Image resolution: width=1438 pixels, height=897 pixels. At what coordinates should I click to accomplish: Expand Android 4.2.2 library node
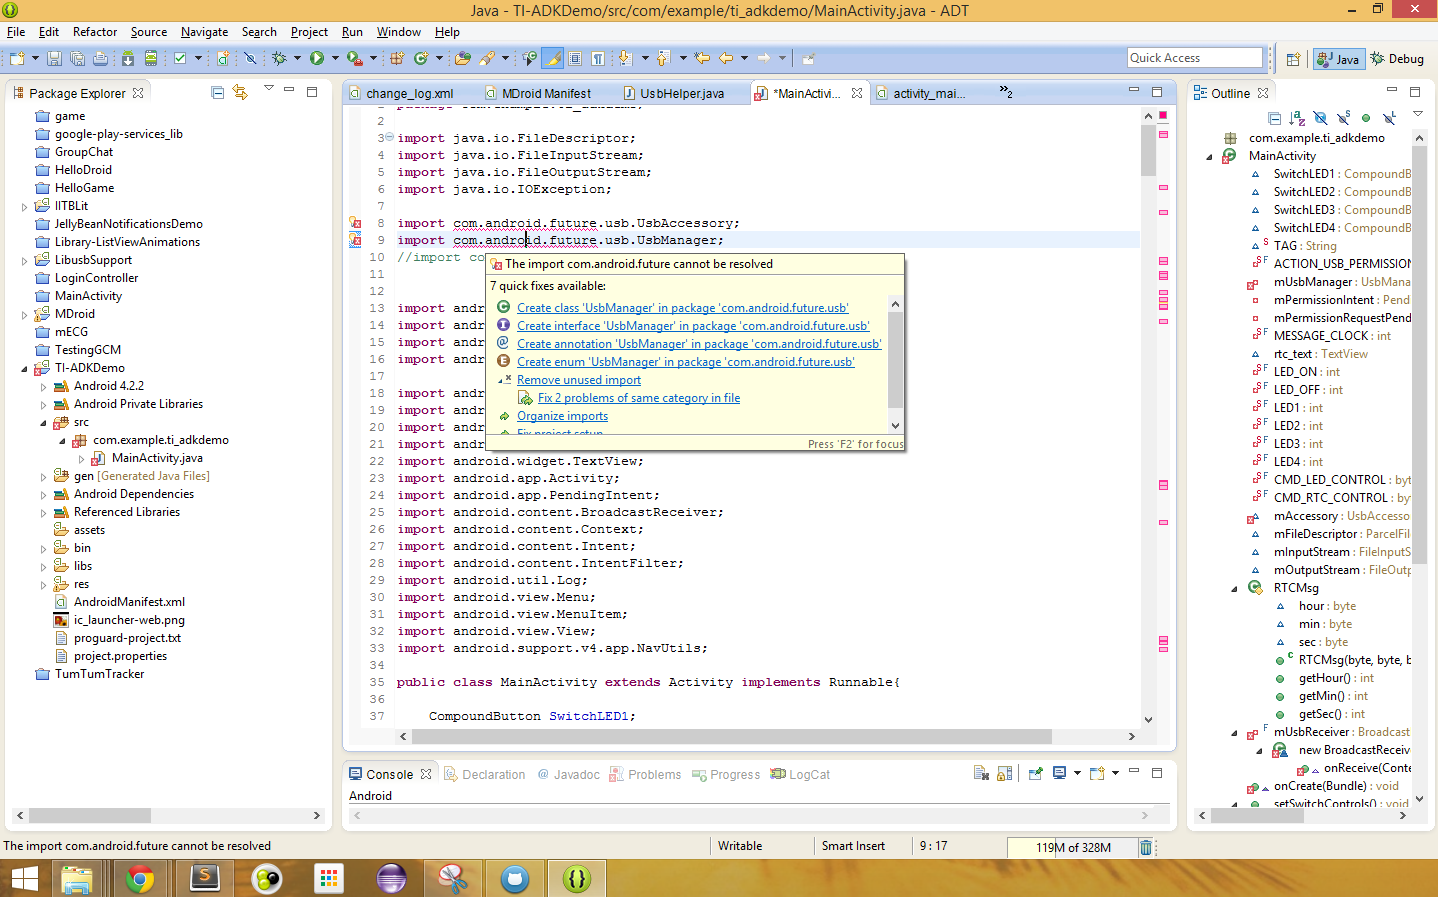[44, 387]
